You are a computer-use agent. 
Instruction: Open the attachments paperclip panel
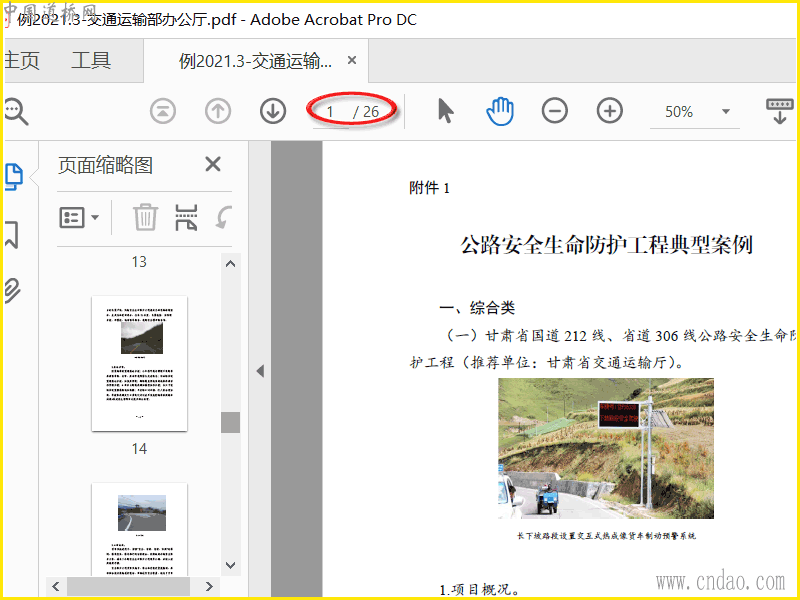(13, 291)
